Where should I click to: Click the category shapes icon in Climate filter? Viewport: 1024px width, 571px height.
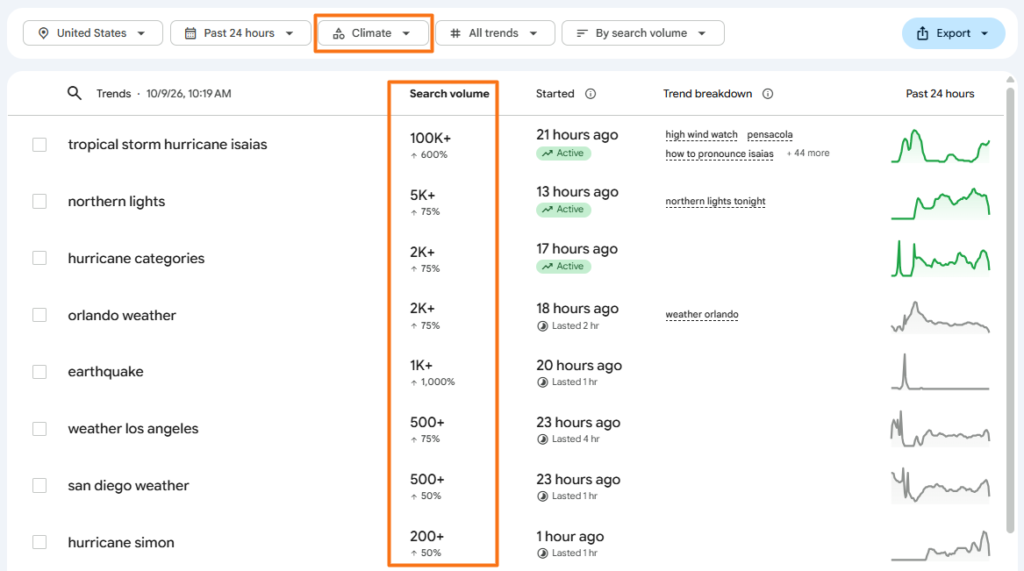[338, 33]
